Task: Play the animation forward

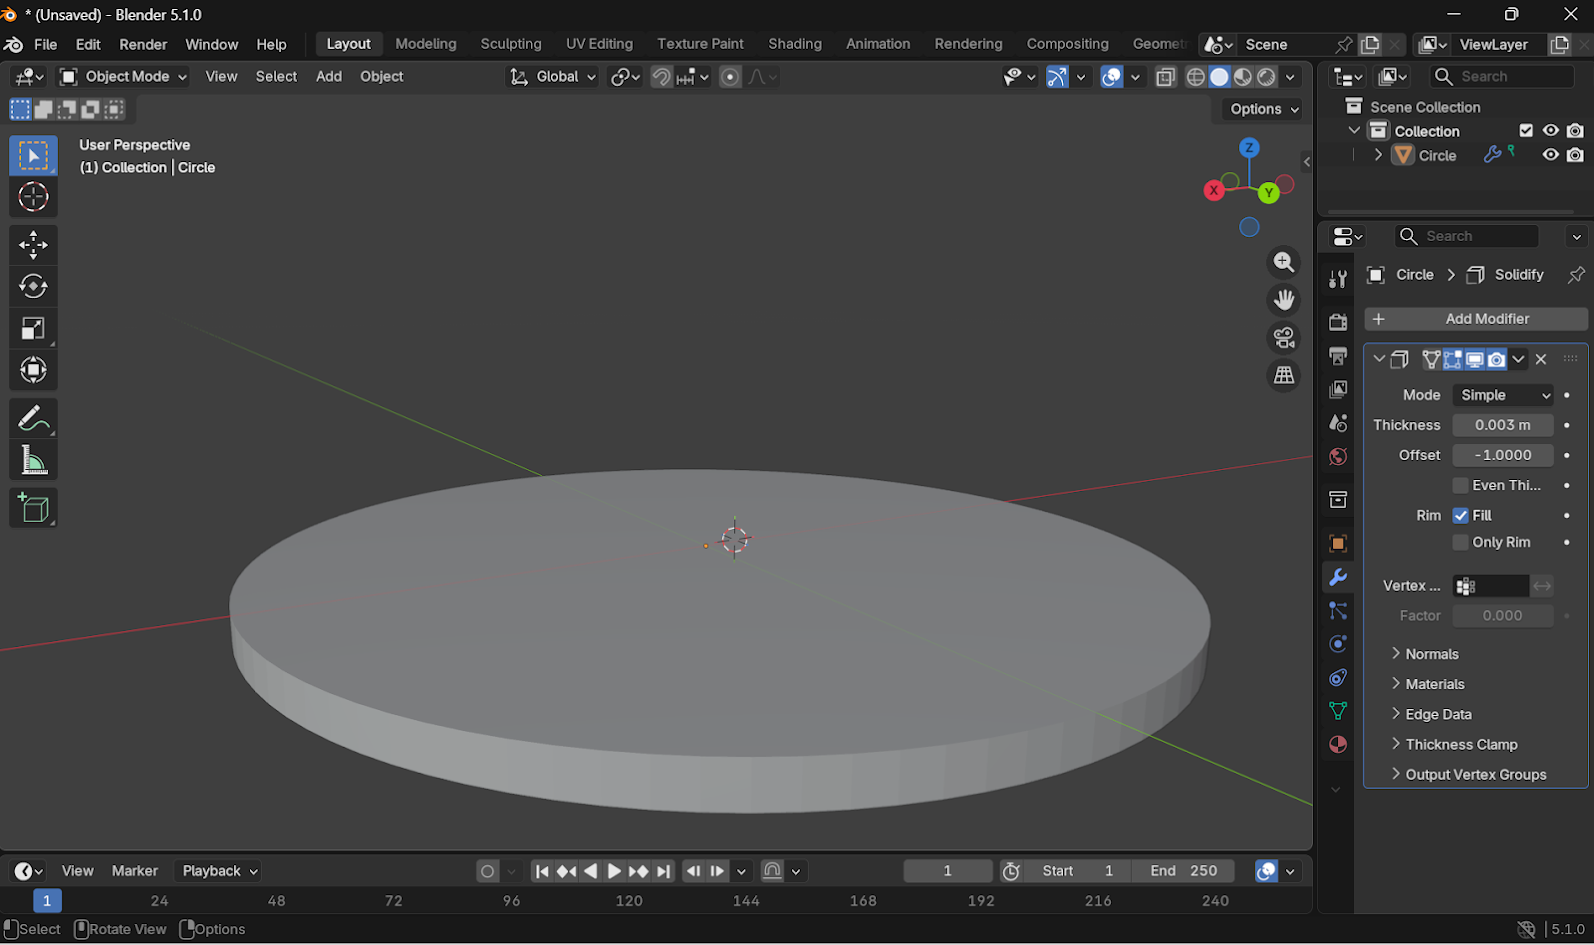Action: [614, 871]
